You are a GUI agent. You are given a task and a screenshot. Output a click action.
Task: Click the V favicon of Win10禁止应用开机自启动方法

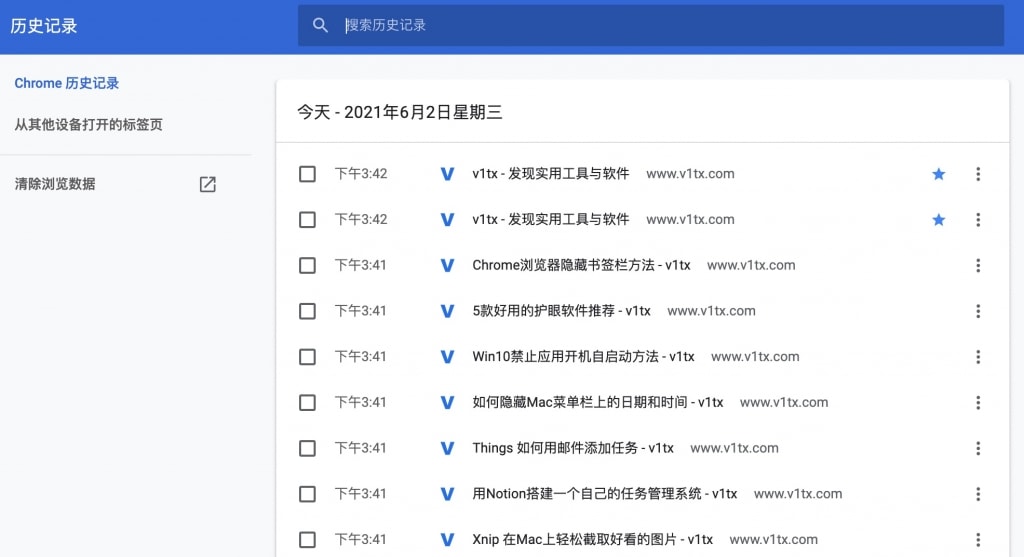447,357
